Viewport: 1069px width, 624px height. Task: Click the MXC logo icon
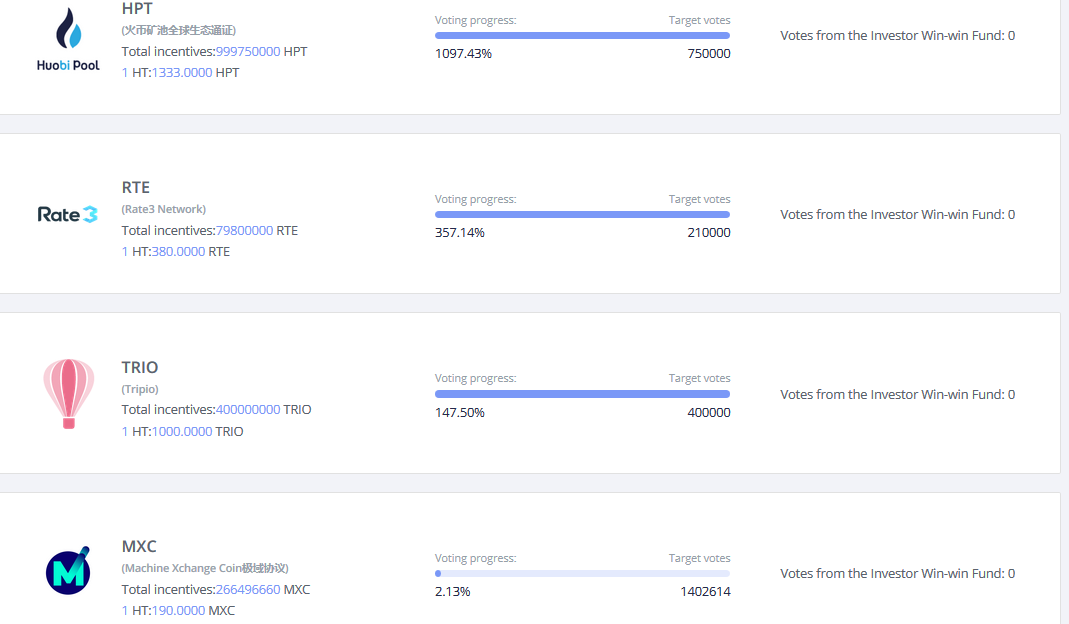[68, 571]
